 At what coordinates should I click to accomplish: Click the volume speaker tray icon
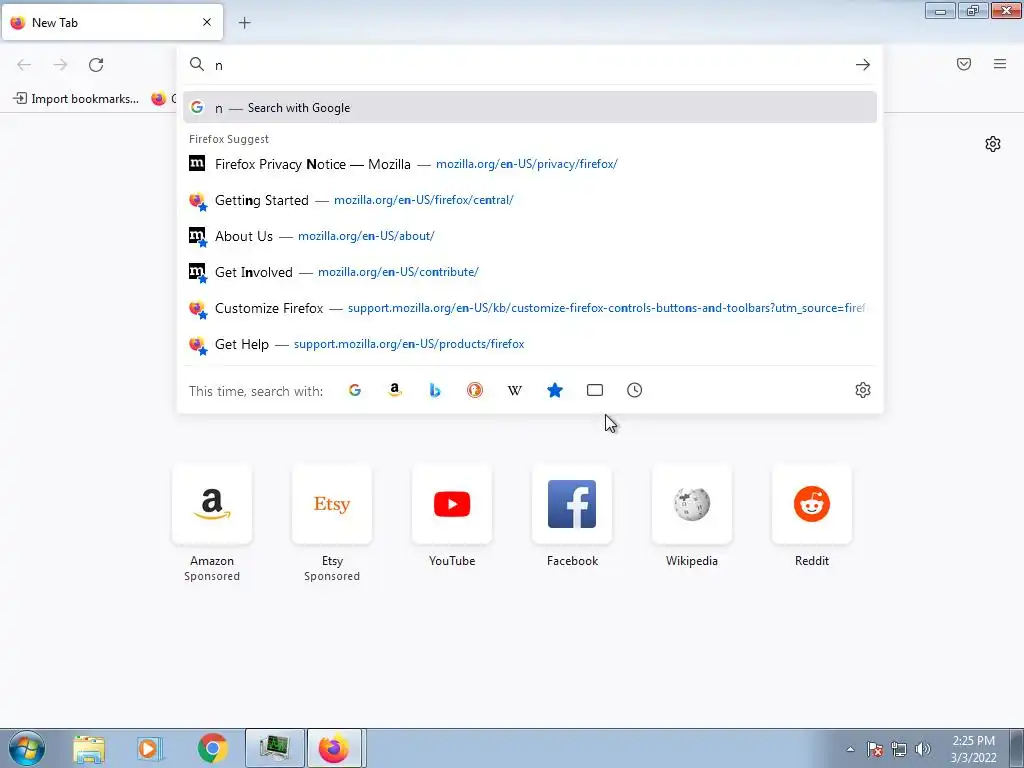click(x=923, y=749)
